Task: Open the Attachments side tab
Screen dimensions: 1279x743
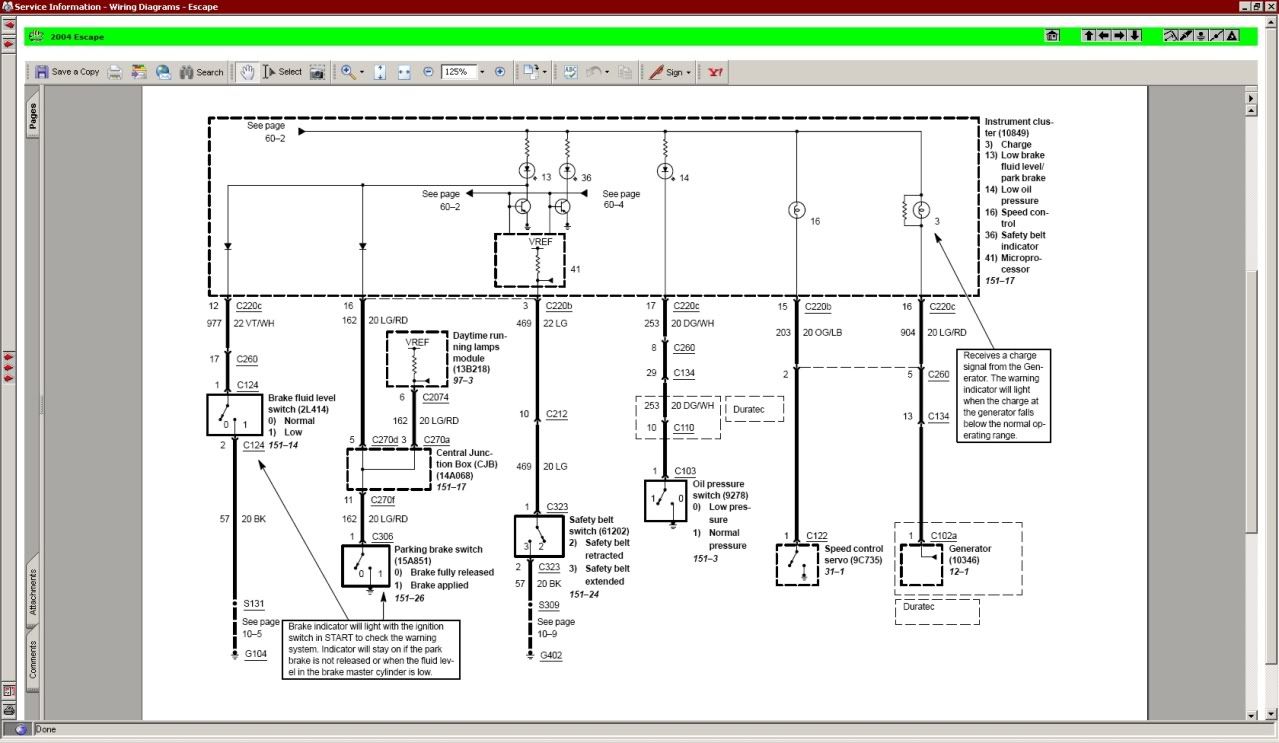Action: click(x=32, y=592)
